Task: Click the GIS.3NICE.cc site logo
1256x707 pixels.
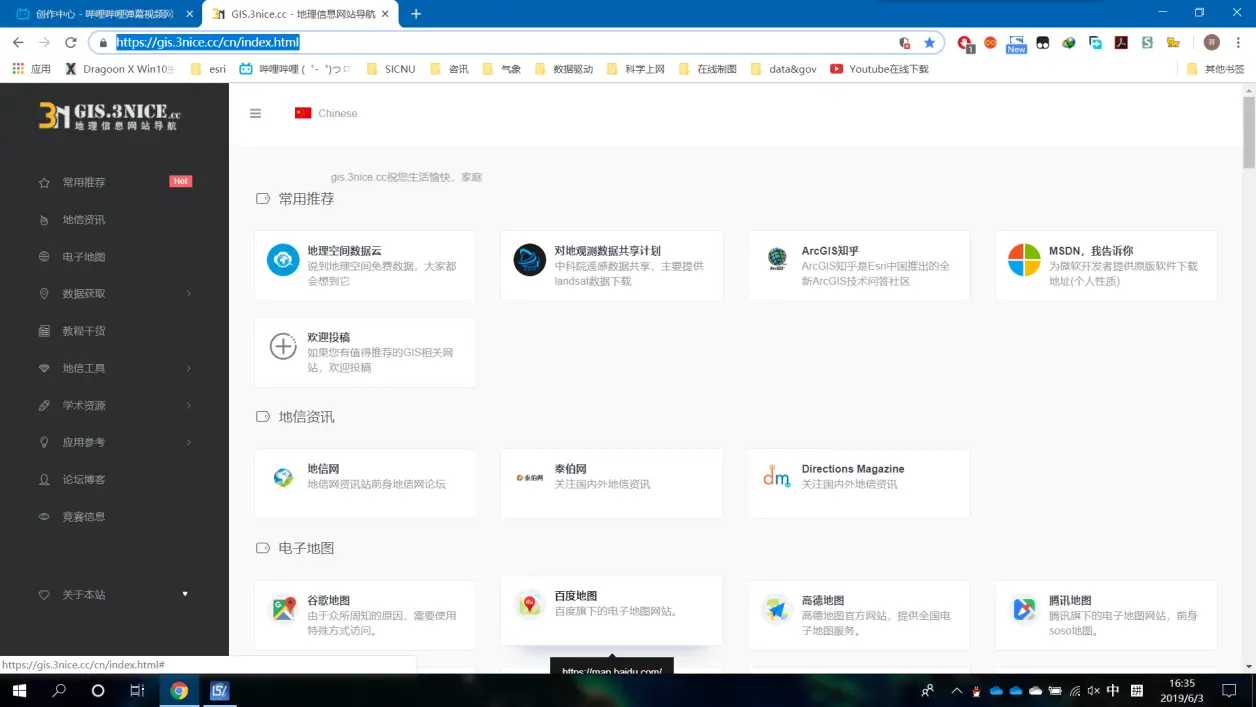Action: pyautogui.click(x=109, y=116)
